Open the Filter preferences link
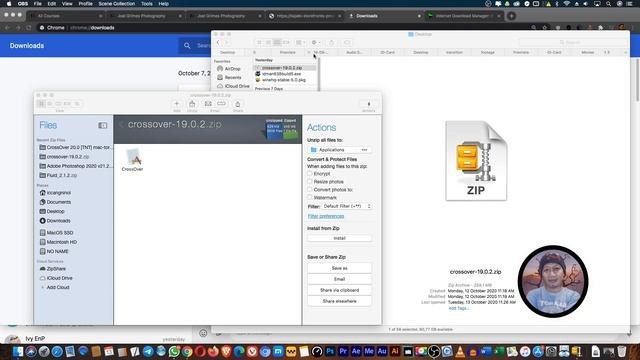 [x=326, y=216]
